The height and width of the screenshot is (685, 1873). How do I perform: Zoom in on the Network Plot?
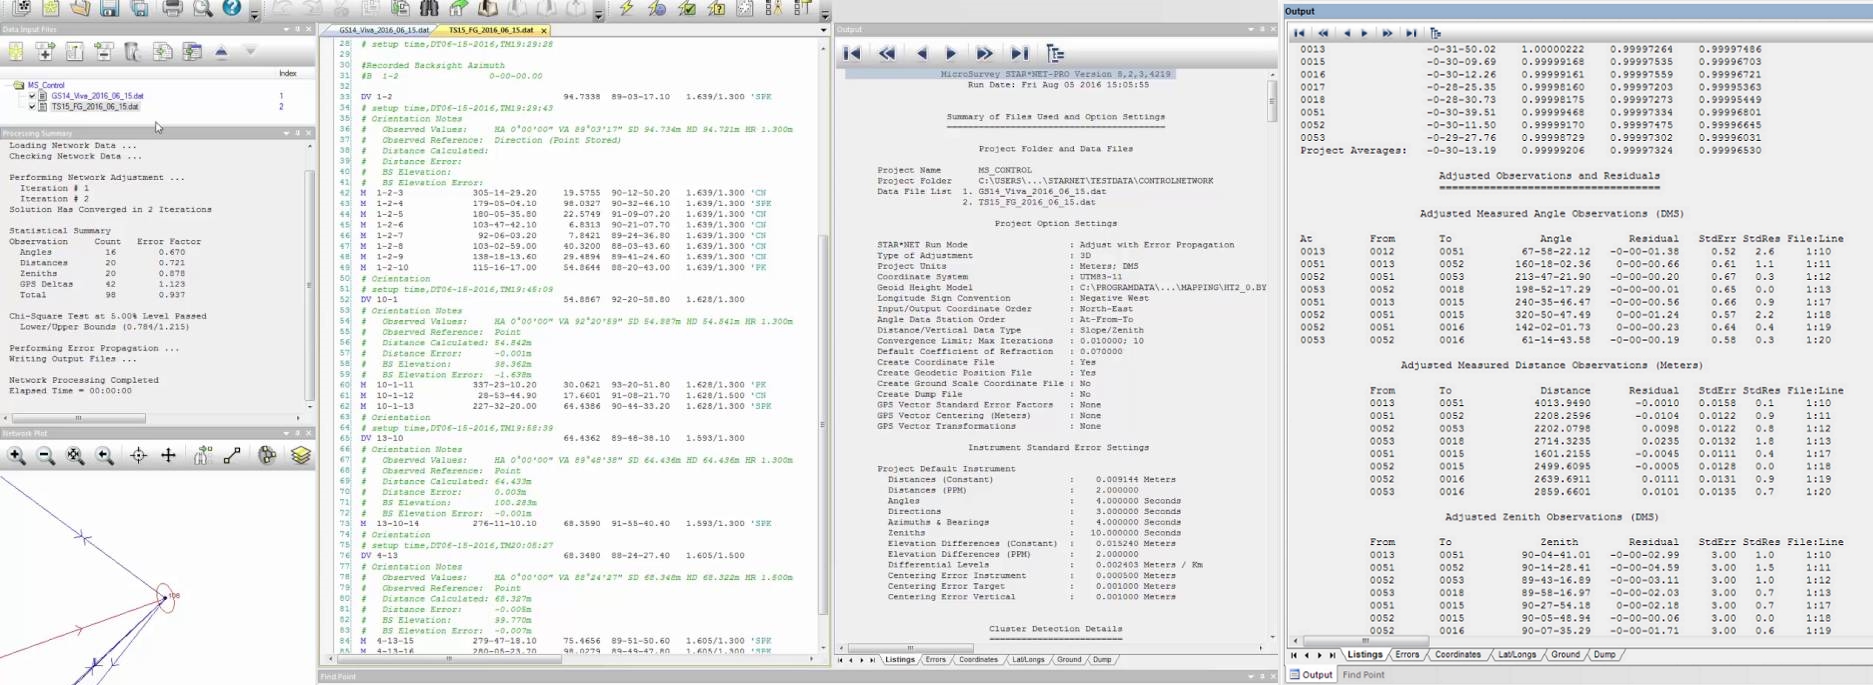coord(17,456)
